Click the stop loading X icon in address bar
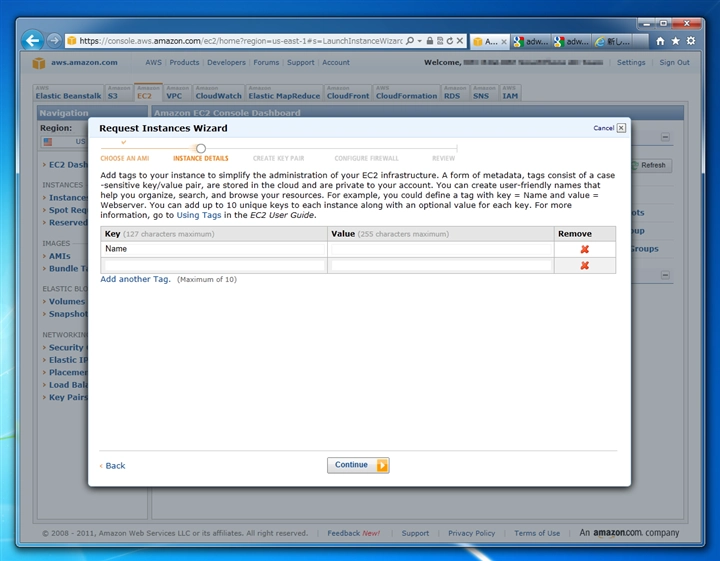This screenshot has height=561, width=720. [460, 41]
